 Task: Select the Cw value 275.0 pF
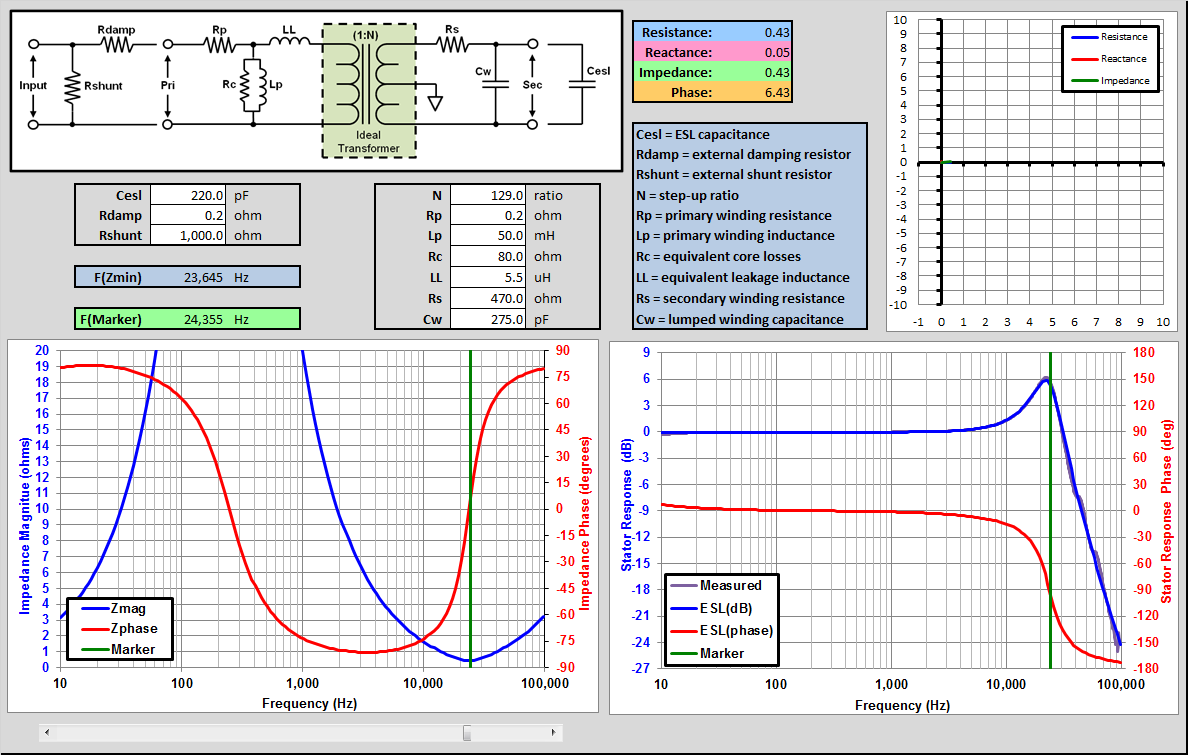pos(488,319)
